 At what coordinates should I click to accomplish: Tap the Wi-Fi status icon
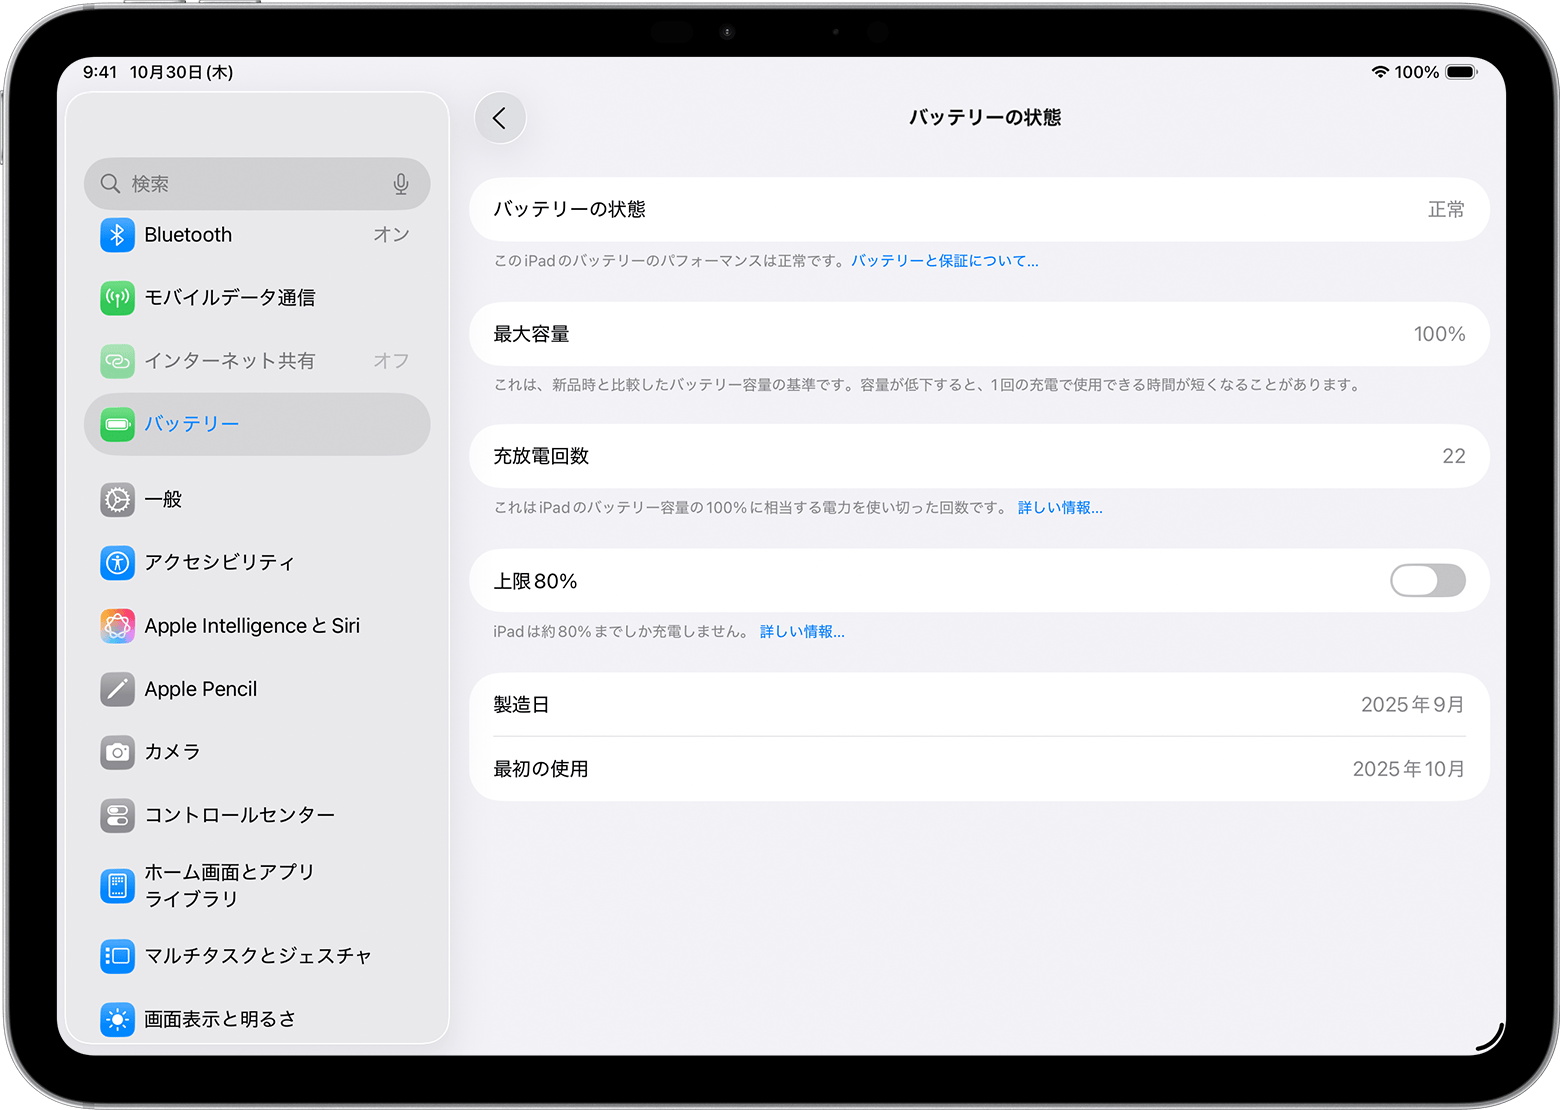(1380, 71)
